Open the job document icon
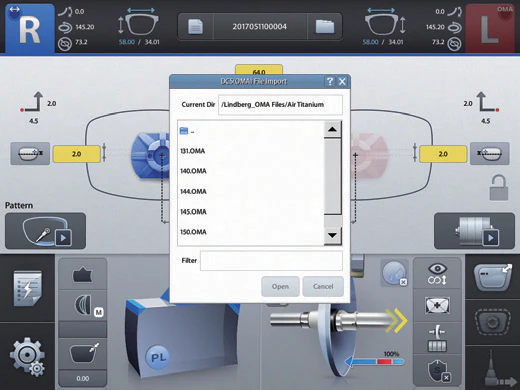The width and height of the screenshot is (520, 390). tap(195, 27)
